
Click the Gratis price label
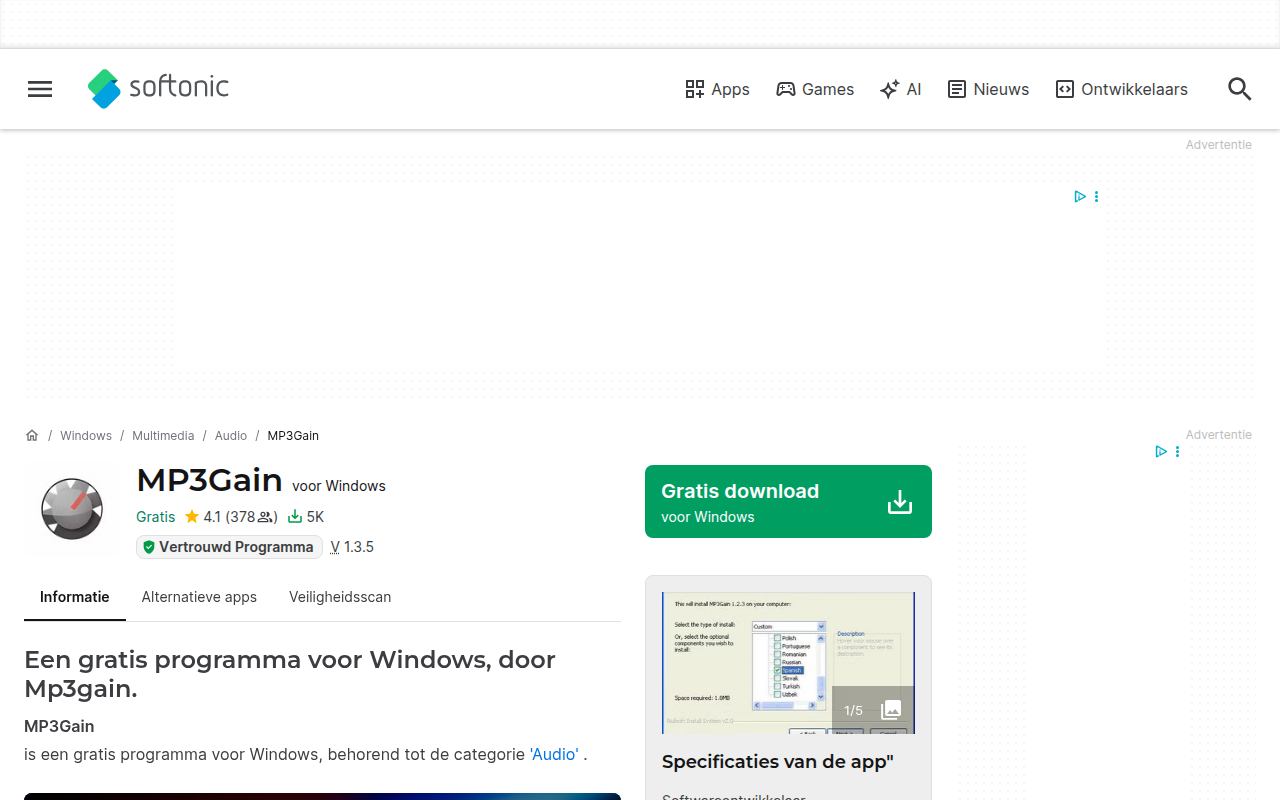click(x=156, y=517)
